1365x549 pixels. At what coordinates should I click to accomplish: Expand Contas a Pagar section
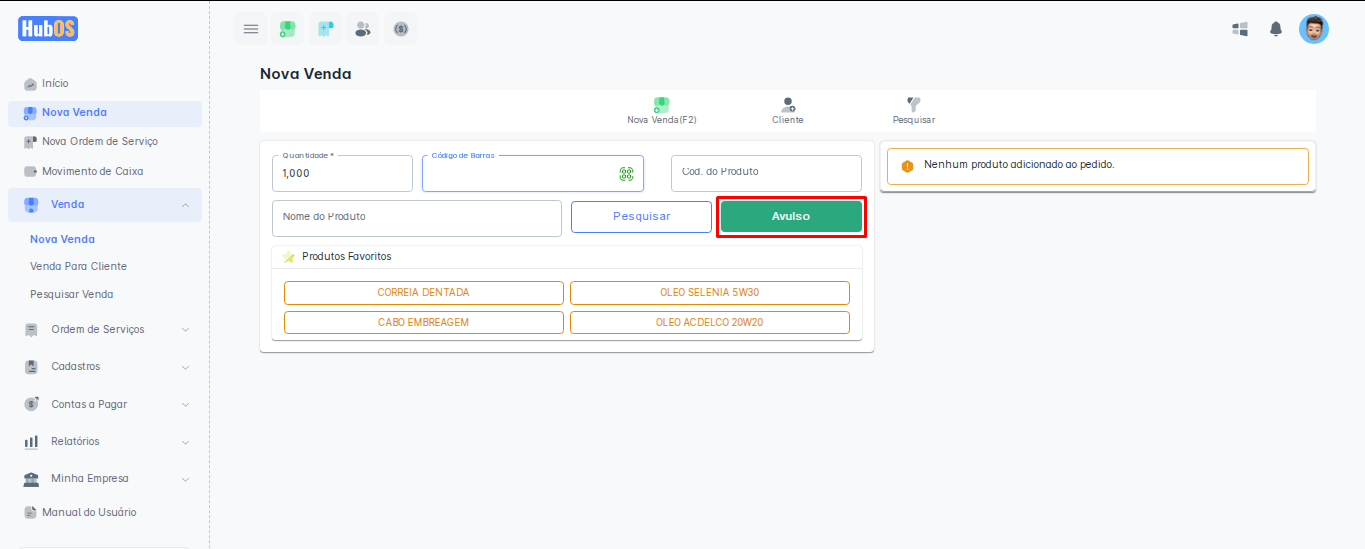(185, 405)
